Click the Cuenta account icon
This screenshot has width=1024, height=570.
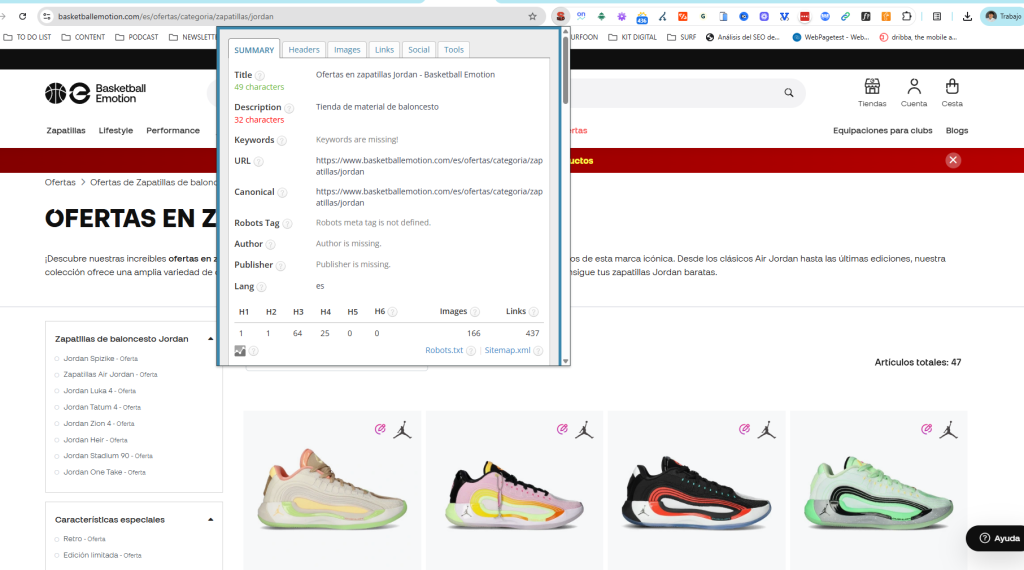tap(913, 87)
